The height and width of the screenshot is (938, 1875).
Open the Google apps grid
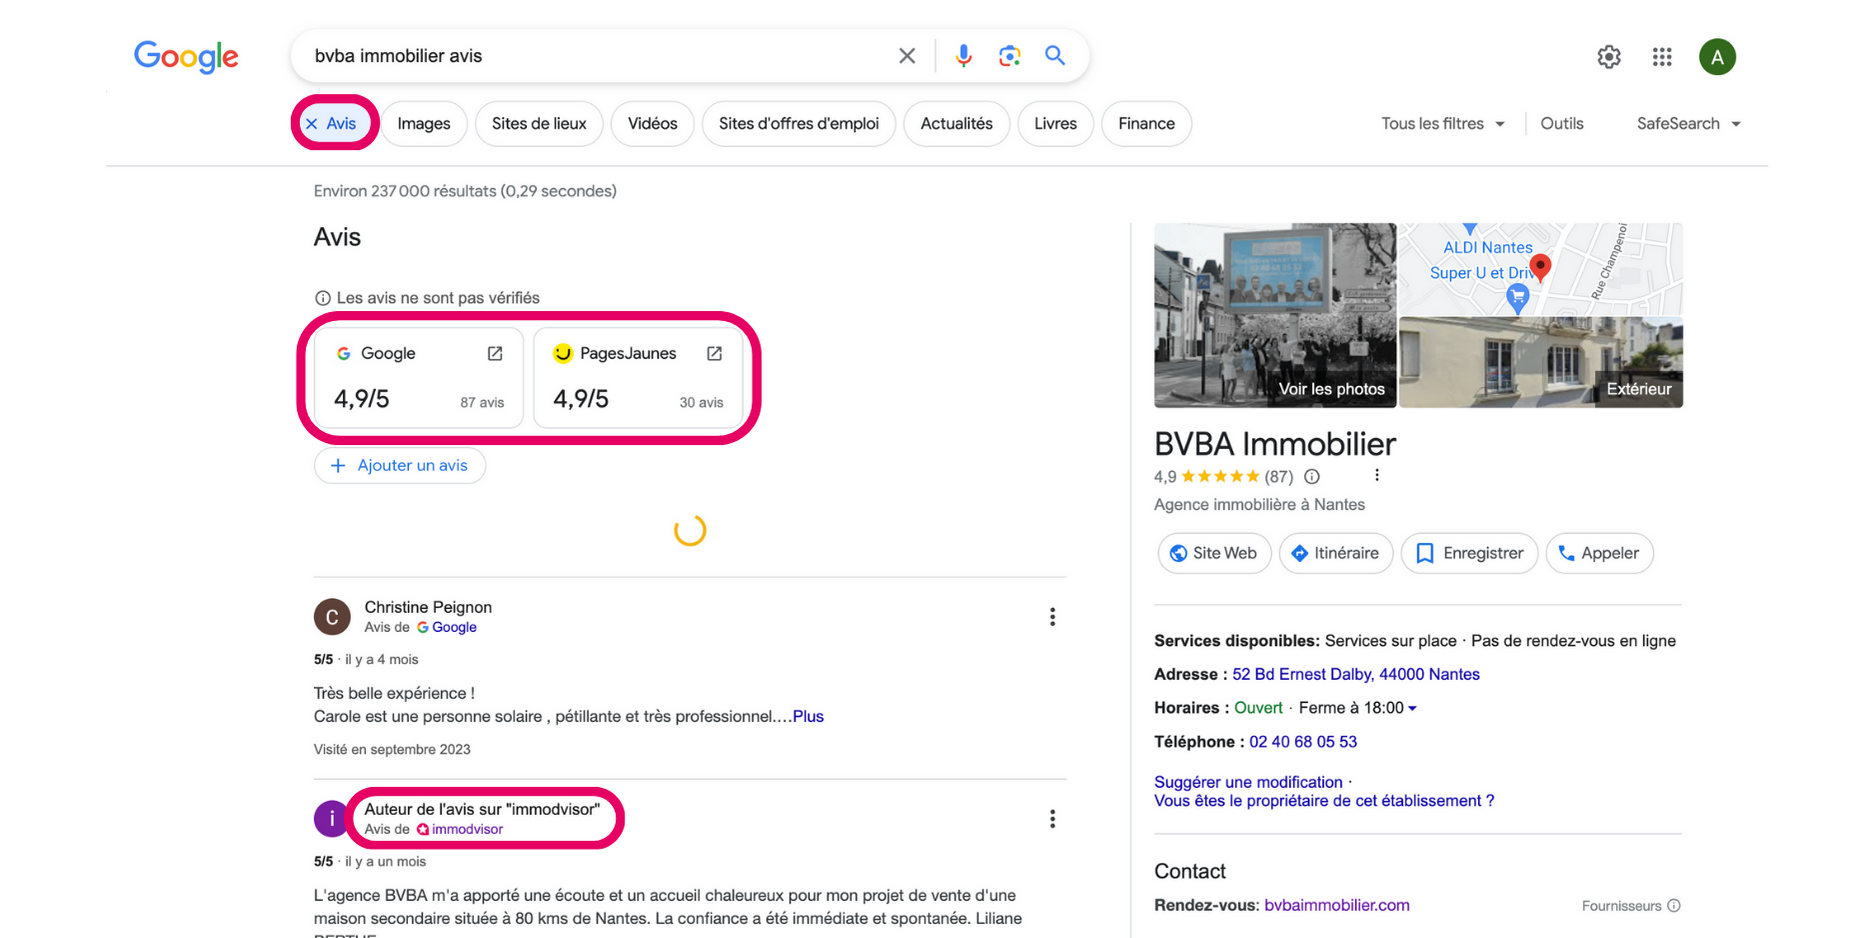point(1662,57)
